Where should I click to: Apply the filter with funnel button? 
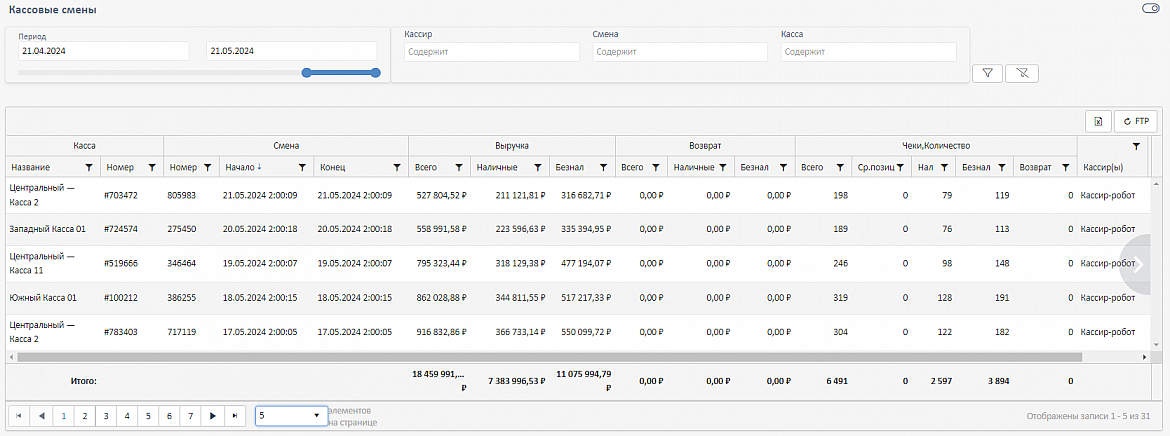tap(987, 73)
